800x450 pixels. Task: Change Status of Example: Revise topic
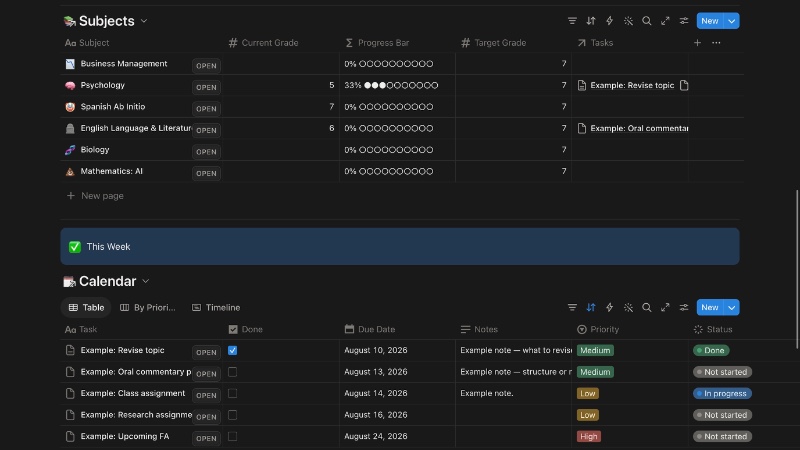pyautogui.click(x=711, y=351)
